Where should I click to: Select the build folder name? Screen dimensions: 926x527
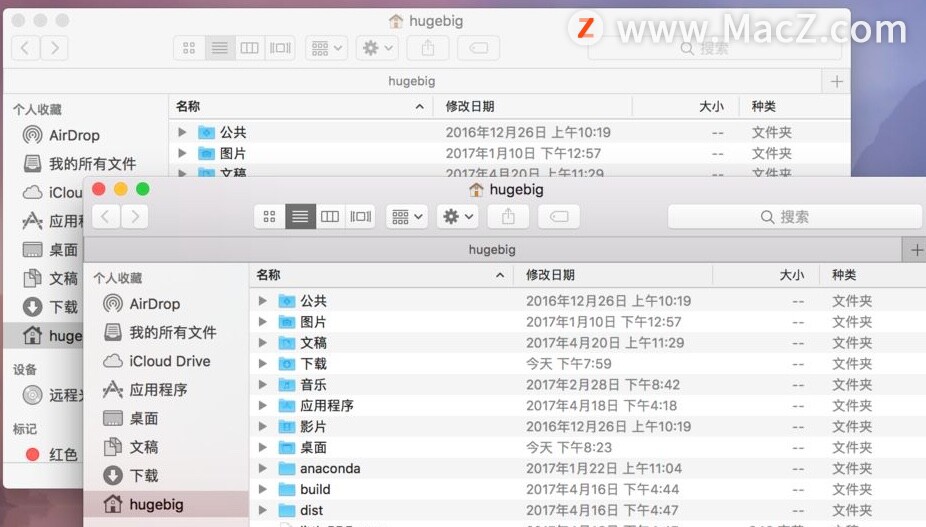coord(315,489)
